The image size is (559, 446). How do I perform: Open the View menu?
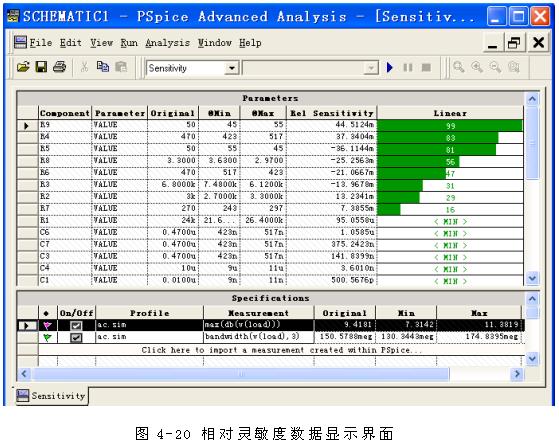102,43
